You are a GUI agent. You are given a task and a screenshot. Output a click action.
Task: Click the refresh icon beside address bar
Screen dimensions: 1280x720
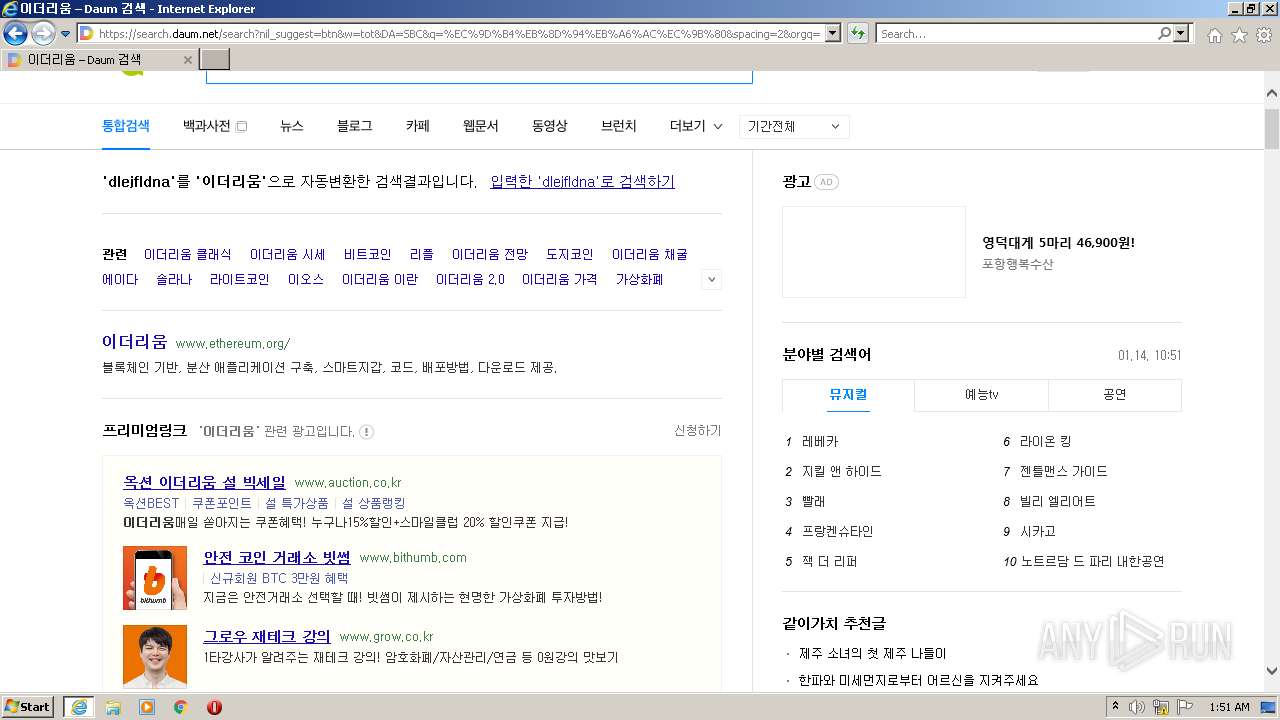858,34
